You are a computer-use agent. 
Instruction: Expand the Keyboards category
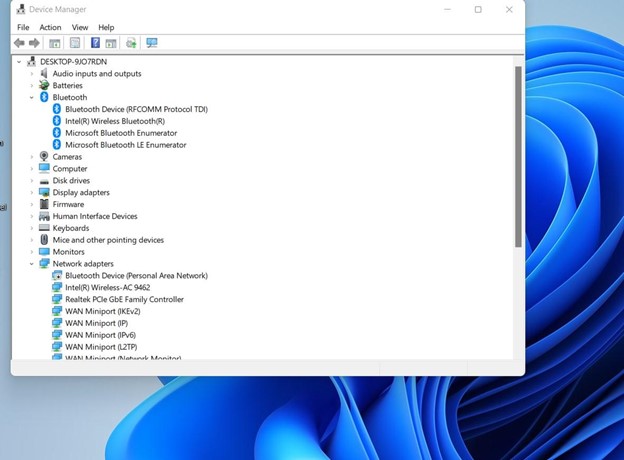tap(32, 228)
